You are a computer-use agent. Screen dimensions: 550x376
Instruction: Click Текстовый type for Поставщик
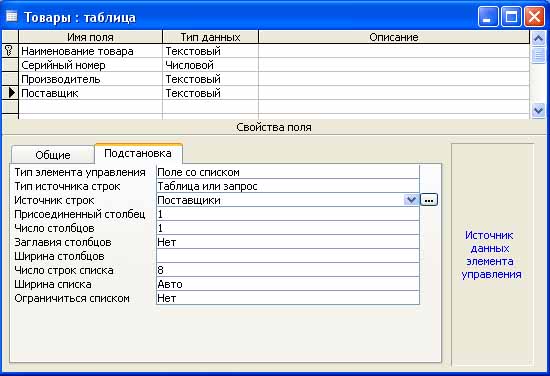click(210, 93)
